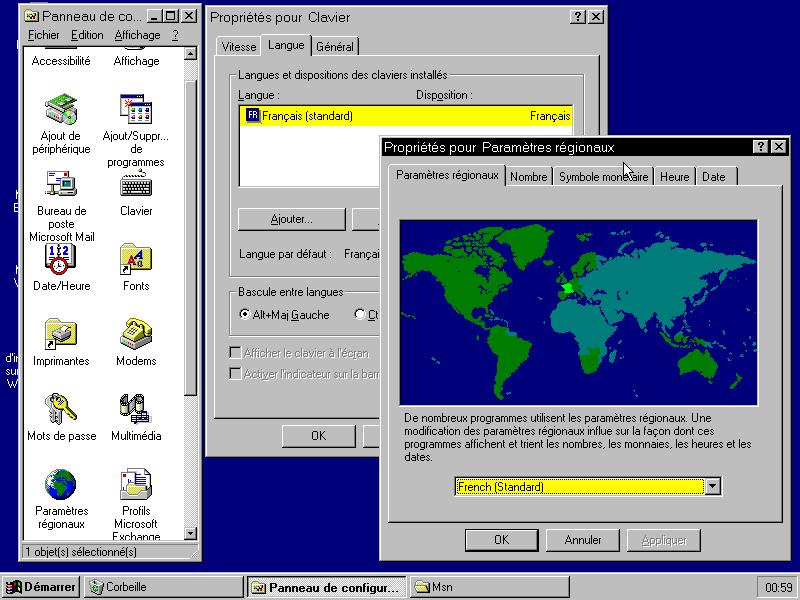Click the FR language indicator in the keyboard list
Viewport: 800px width, 600px height.
coord(253,115)
